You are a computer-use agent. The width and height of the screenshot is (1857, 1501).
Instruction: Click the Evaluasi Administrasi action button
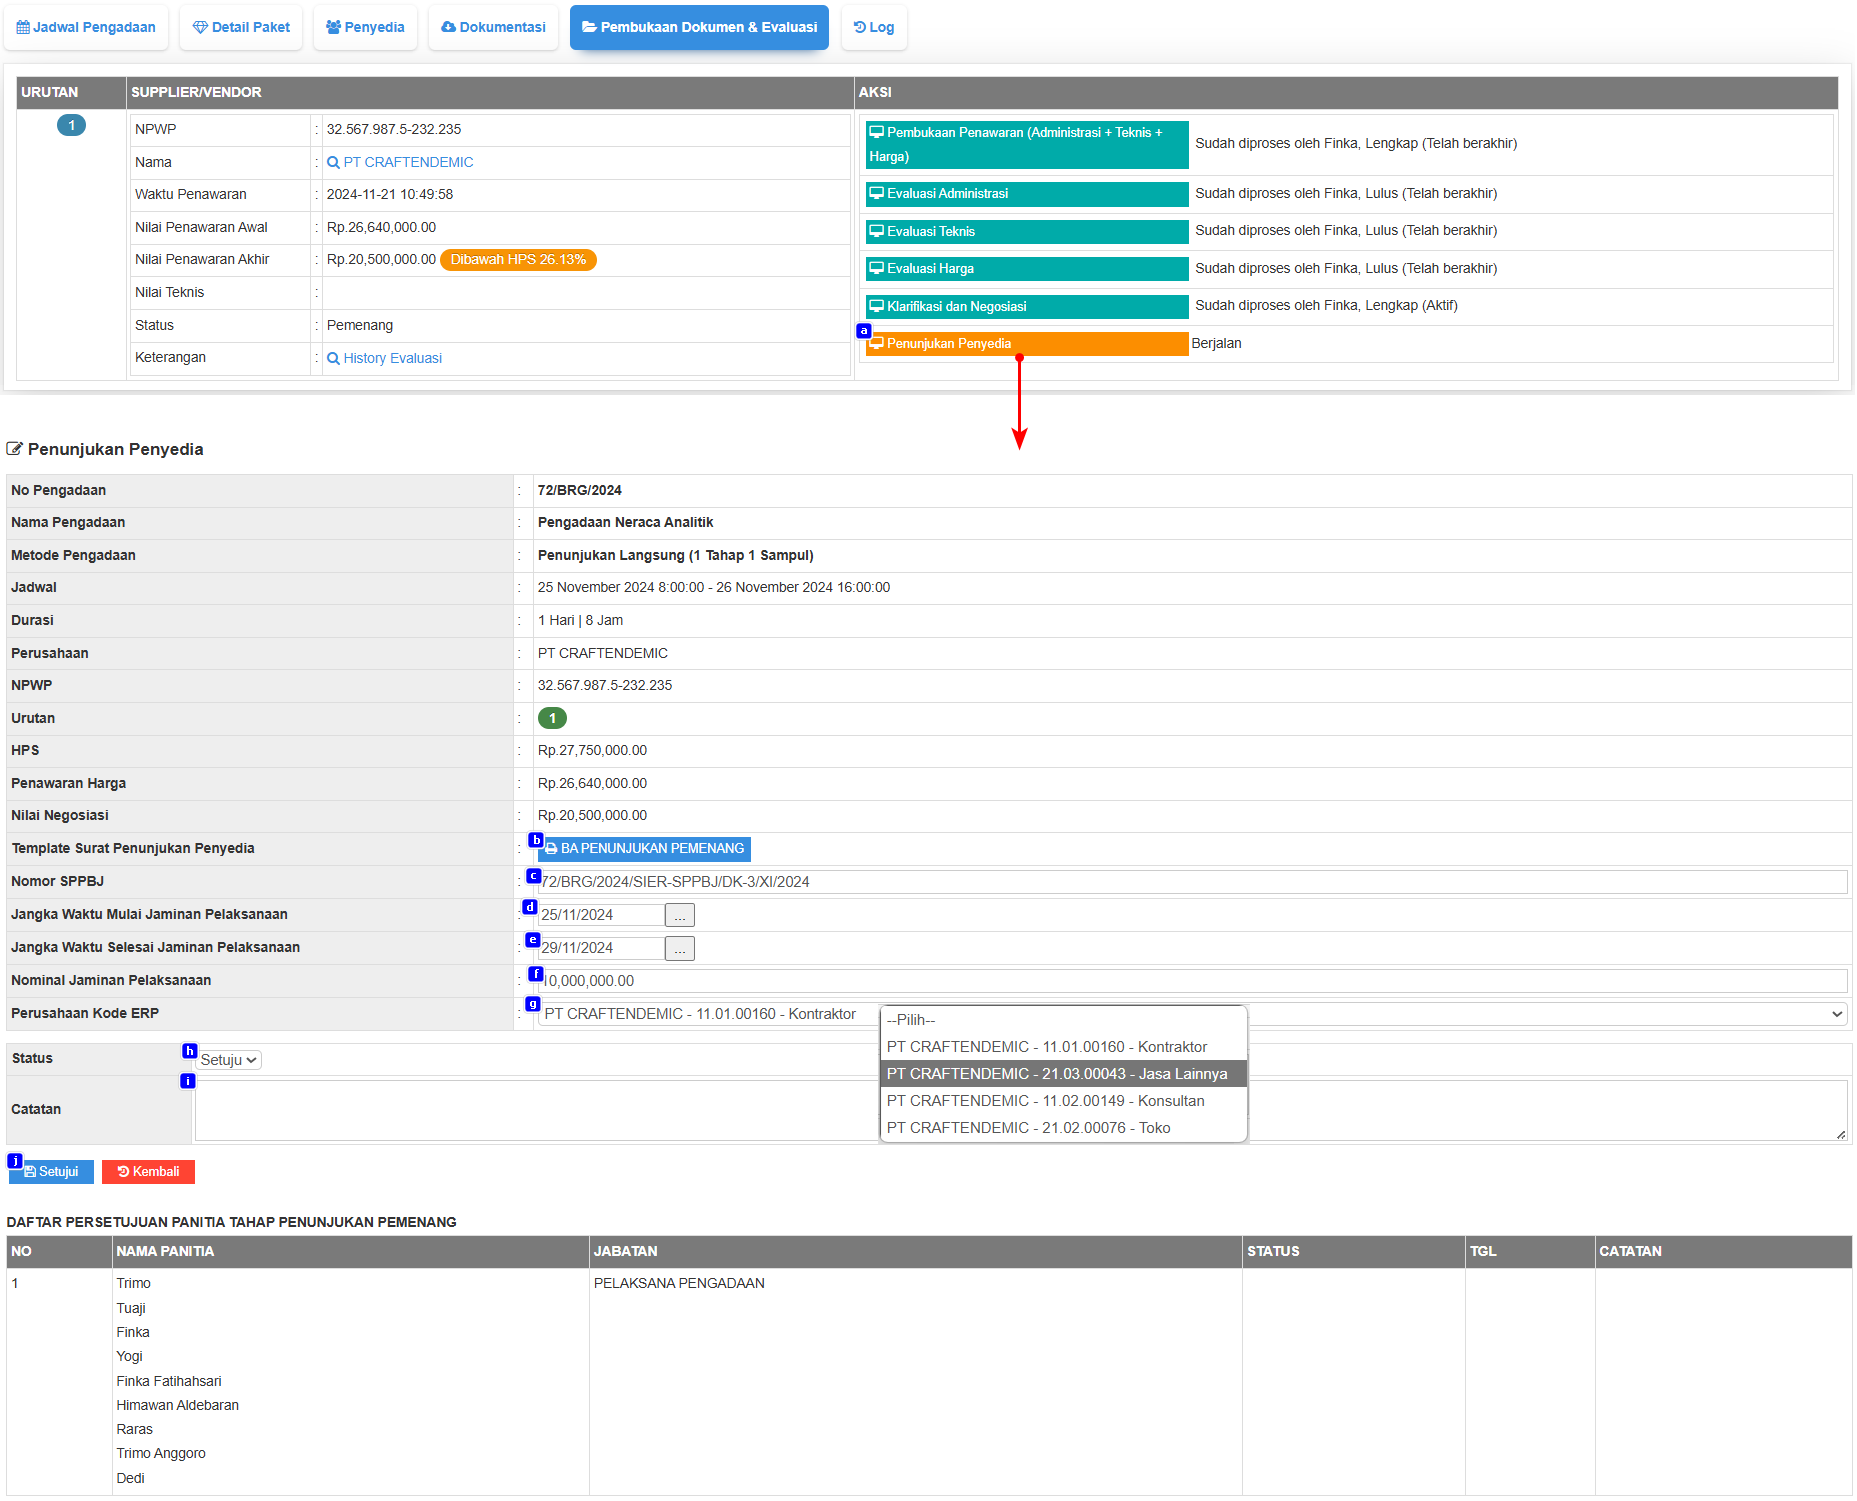click(1026, 194)
